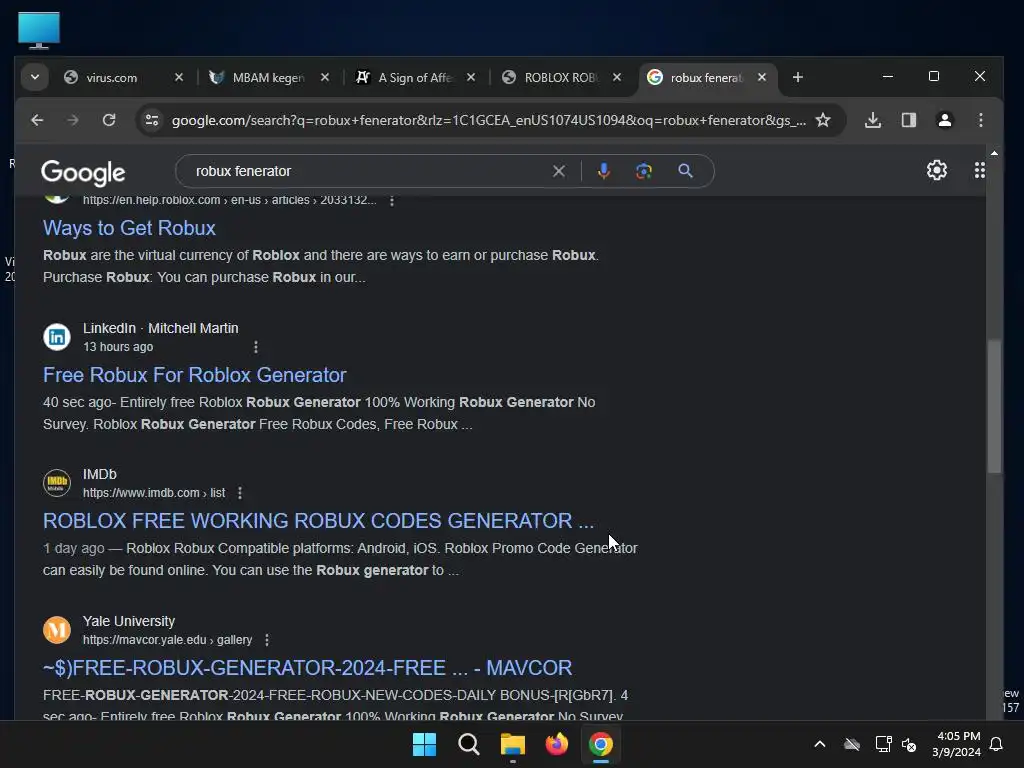This screenshot has width=1024, height=768.
Task: Open Free Robux For Roblox Generator result
Action: tap(195, 375)
